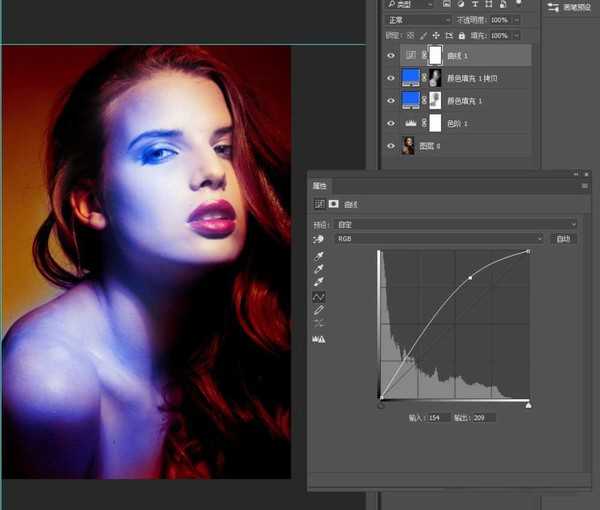
Task: Hide the 曲线 1 layer
Action: 391,56
